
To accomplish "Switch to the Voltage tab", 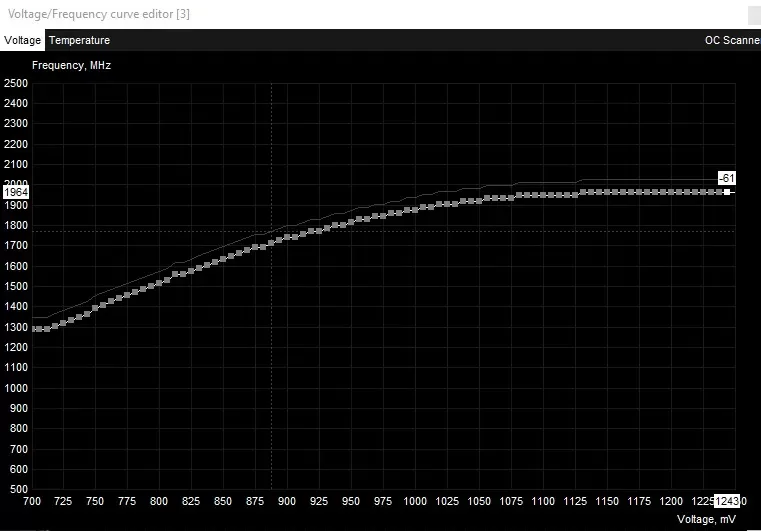I will (x=22, y=41).
